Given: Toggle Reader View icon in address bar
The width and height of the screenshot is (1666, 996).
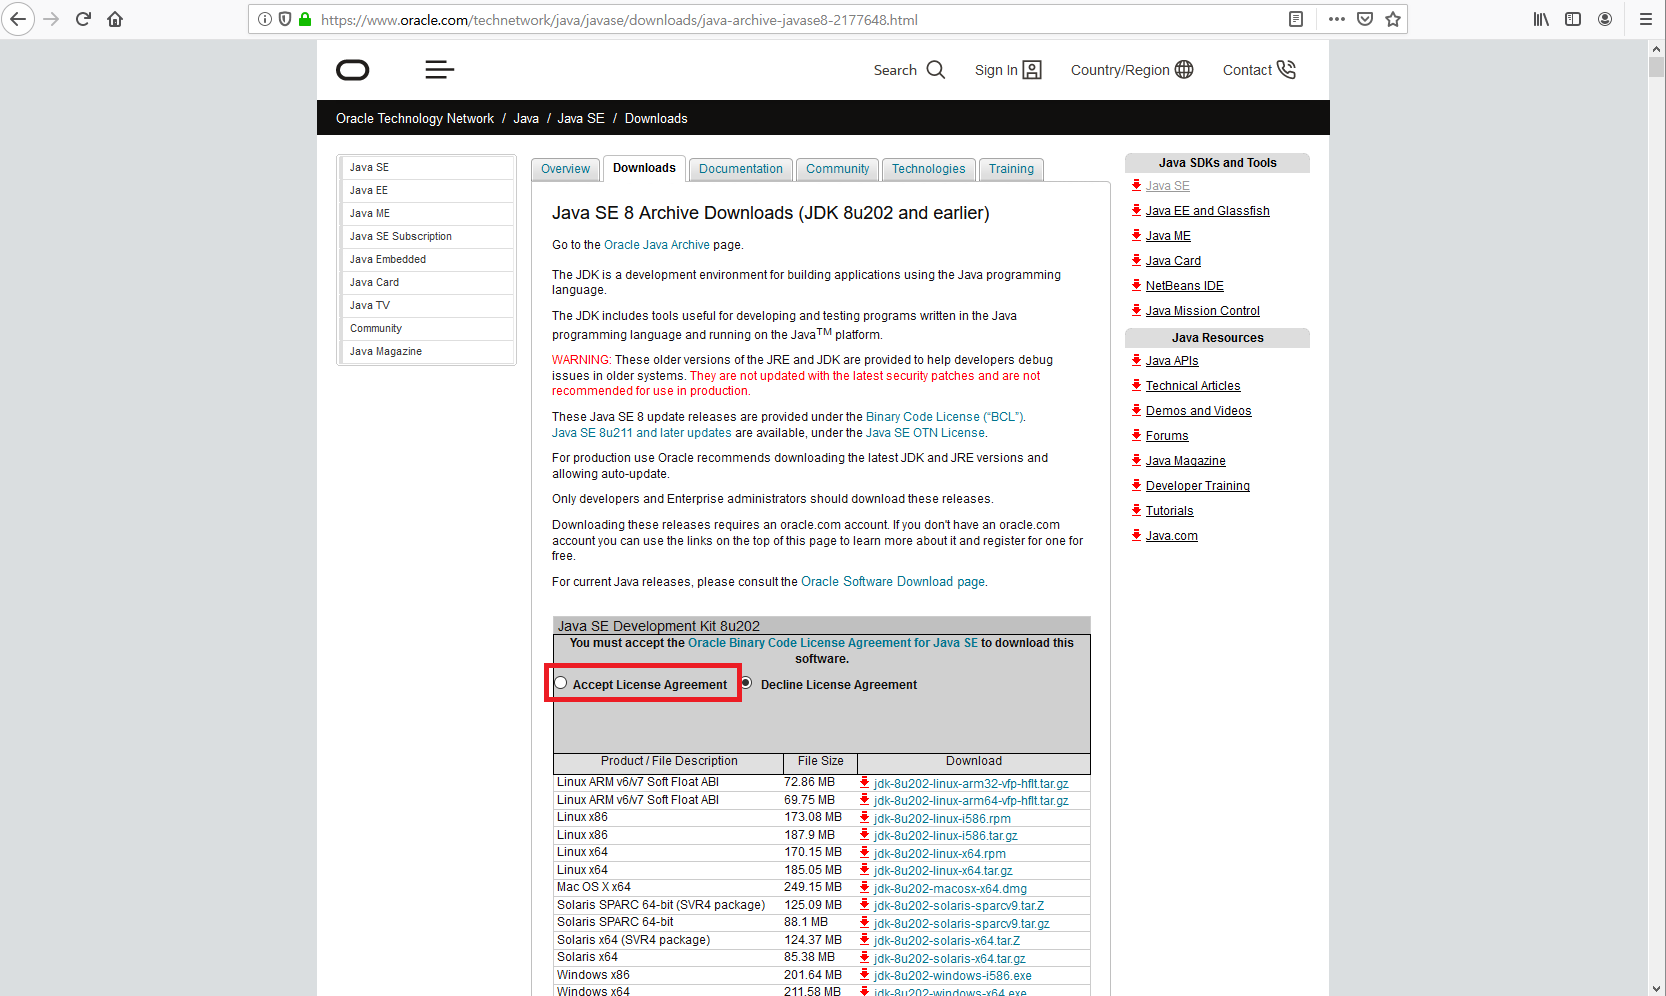Looking at the screenshot, I should click(1296, 19).
